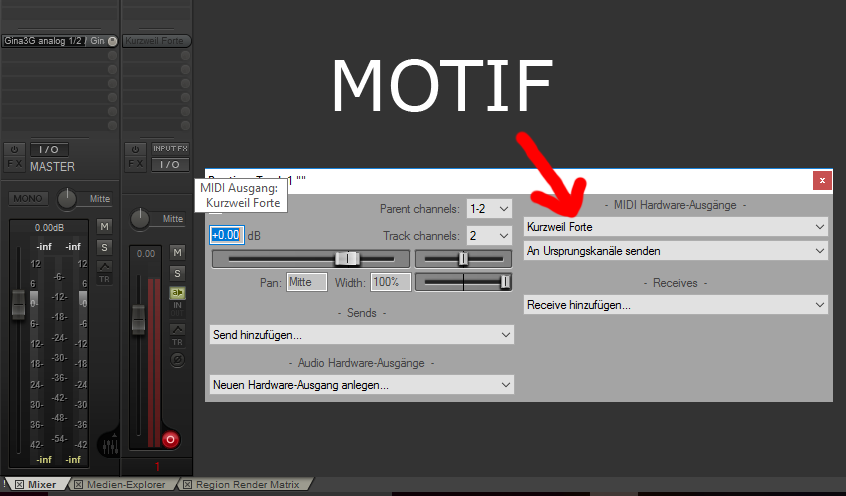Toggle master send Gina3G round knob
Viewport: 846px width, 496px height.
point(112,41)
